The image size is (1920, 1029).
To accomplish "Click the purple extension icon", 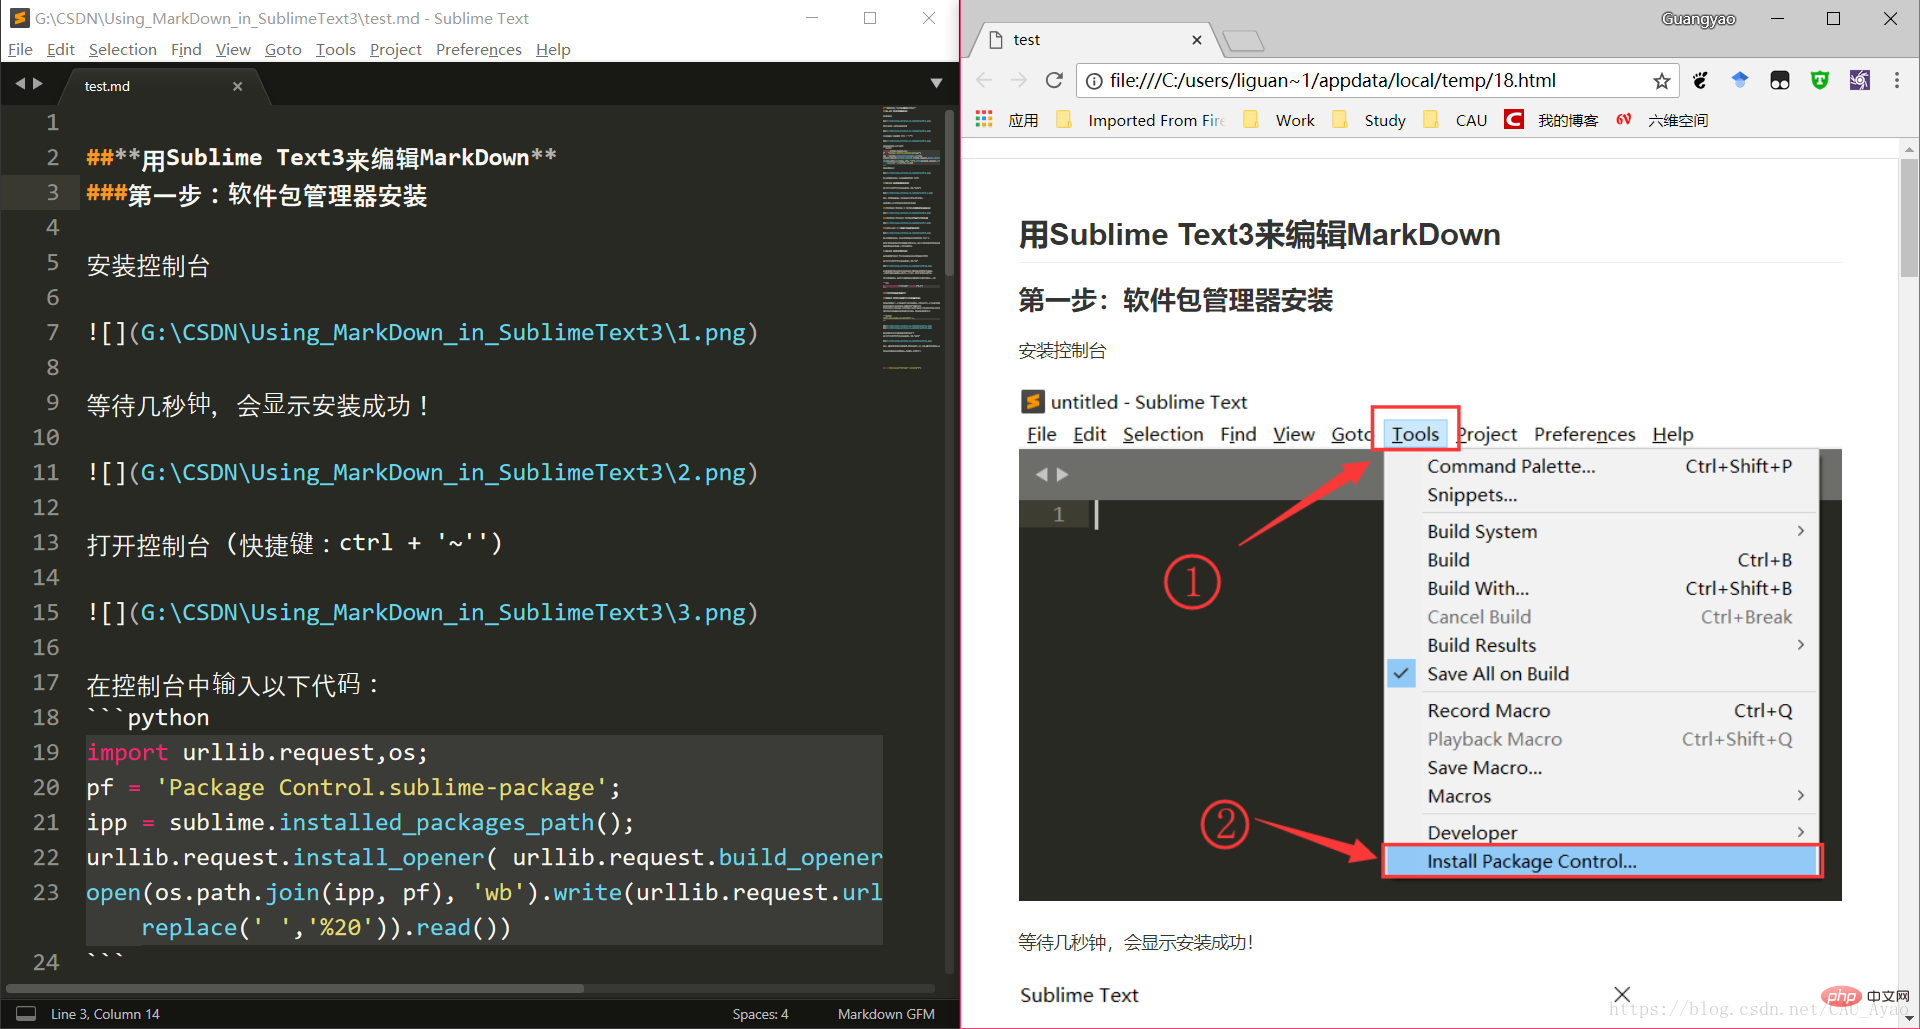I will point(1859,80).
